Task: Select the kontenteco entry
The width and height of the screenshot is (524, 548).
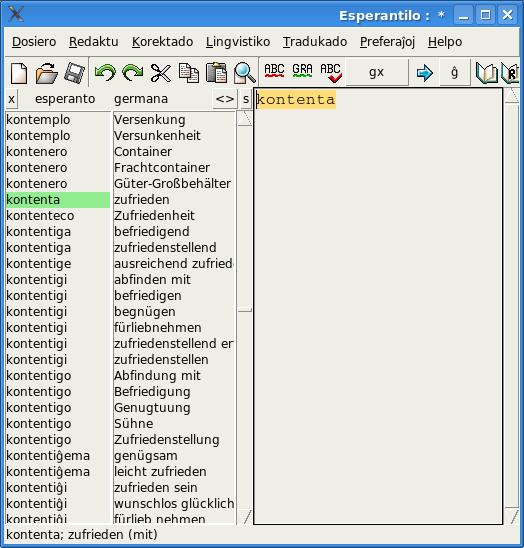Action: click(40, 216)
